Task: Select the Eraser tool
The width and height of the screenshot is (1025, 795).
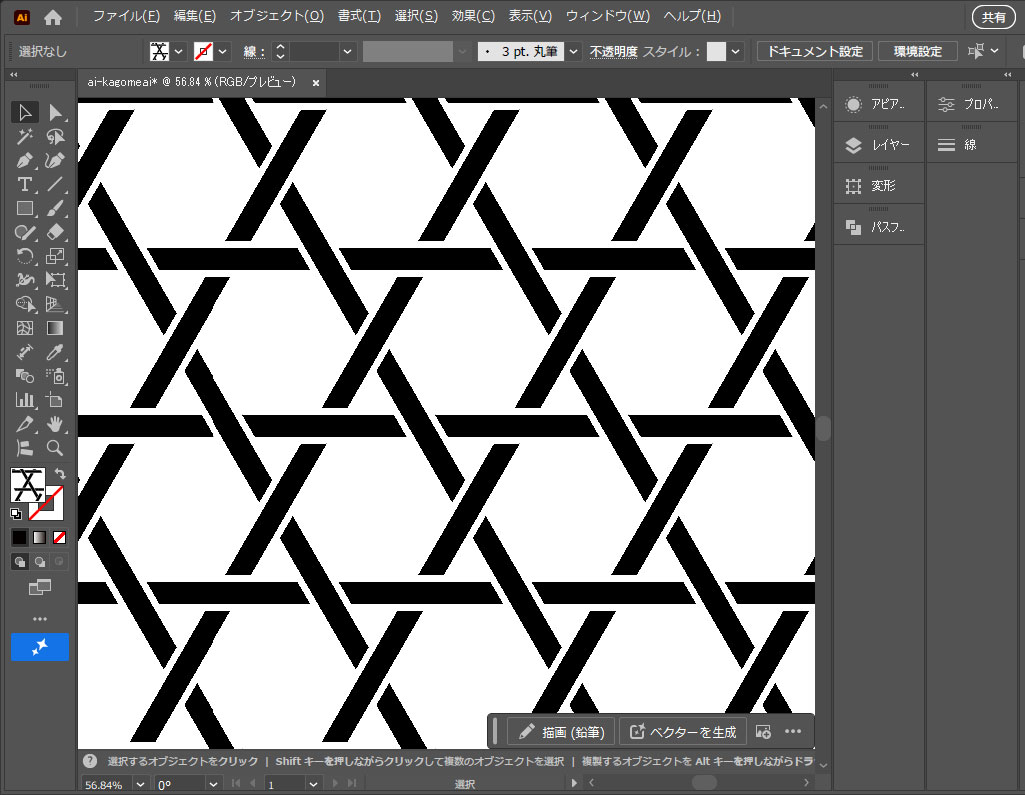Action: click(x=55, y=232)
